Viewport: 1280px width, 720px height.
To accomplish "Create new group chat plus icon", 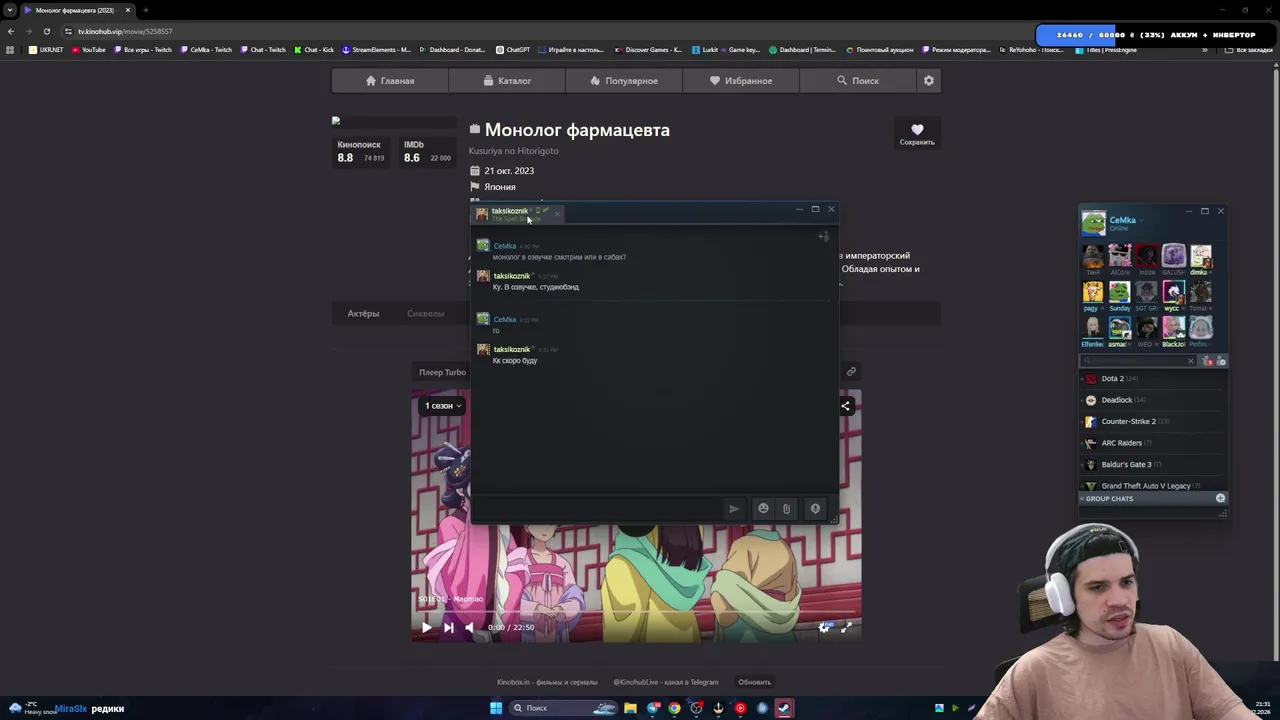I will coord(1220,498).
